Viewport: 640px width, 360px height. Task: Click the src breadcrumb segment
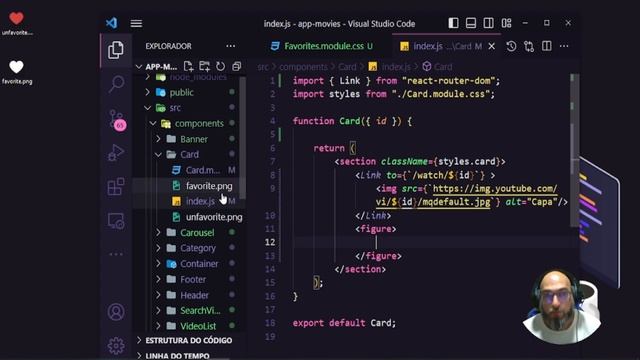tap(263, 67)
